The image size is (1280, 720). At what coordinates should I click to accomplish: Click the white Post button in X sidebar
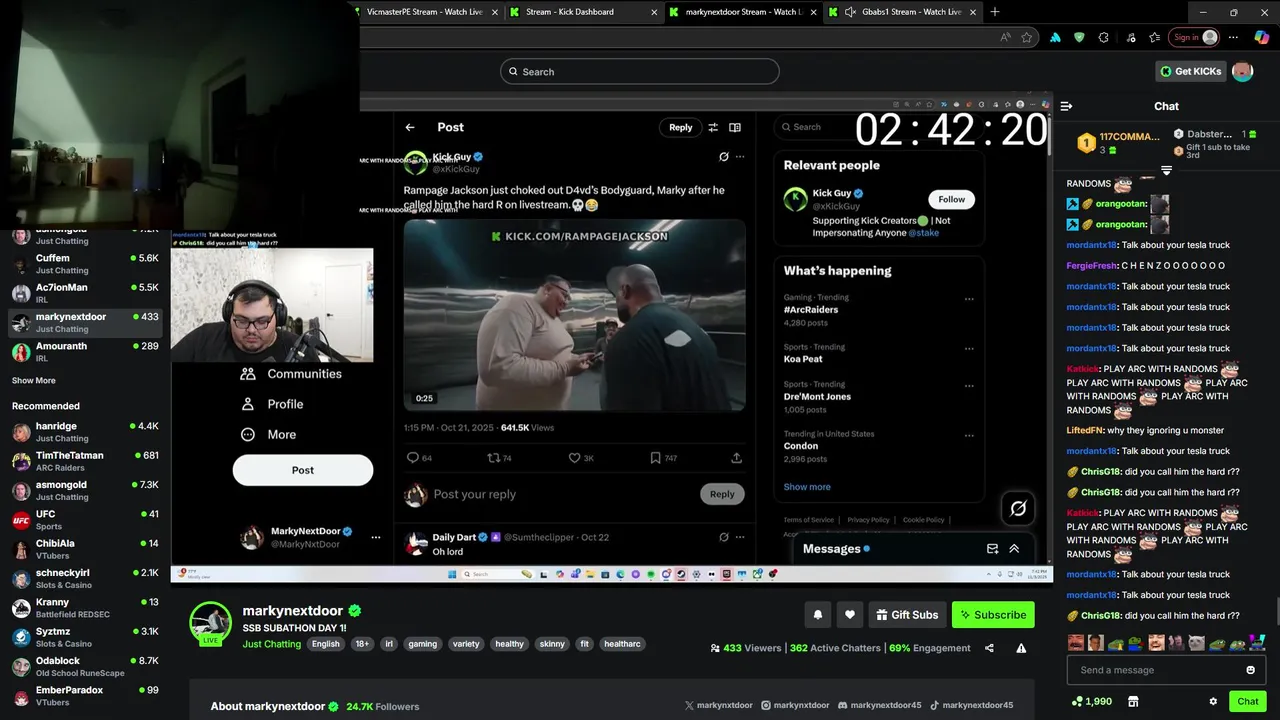pos(303,470)
